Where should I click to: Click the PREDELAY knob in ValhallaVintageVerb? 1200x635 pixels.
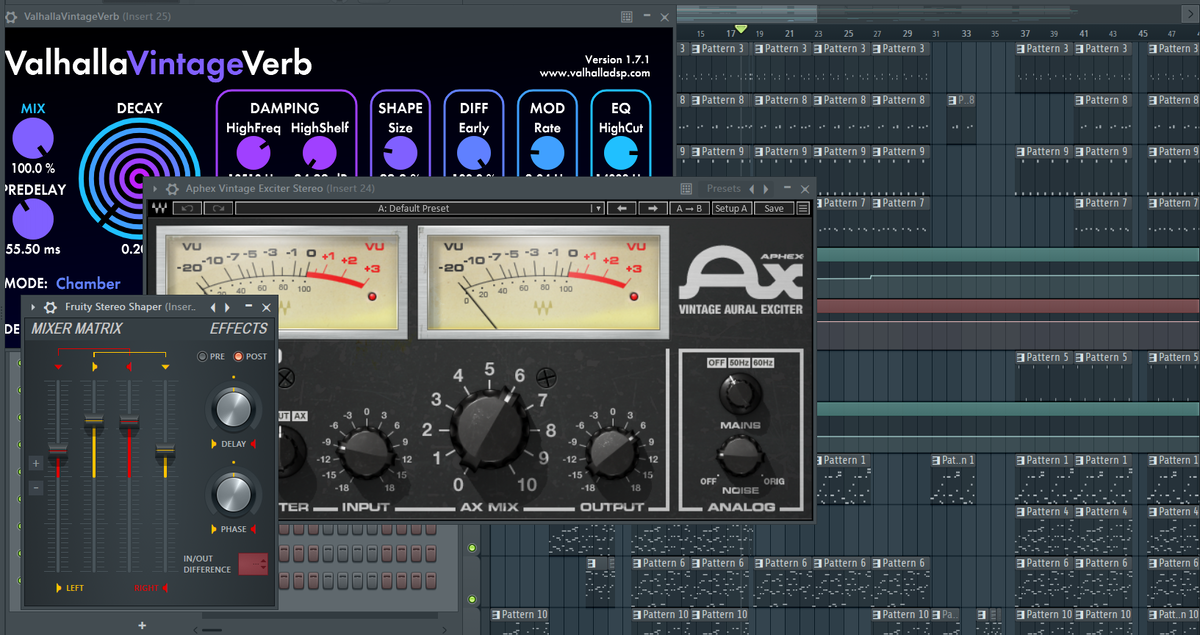coord(33,218)
